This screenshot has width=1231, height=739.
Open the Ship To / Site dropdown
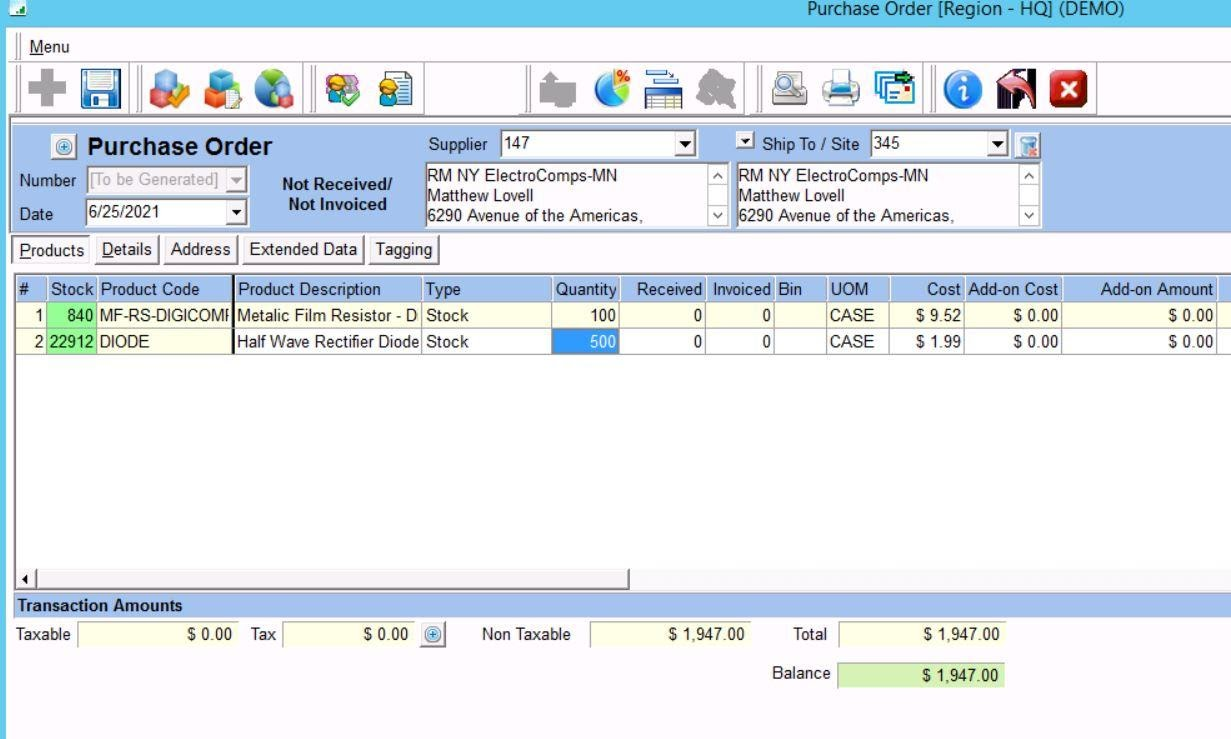coord(996,144)
